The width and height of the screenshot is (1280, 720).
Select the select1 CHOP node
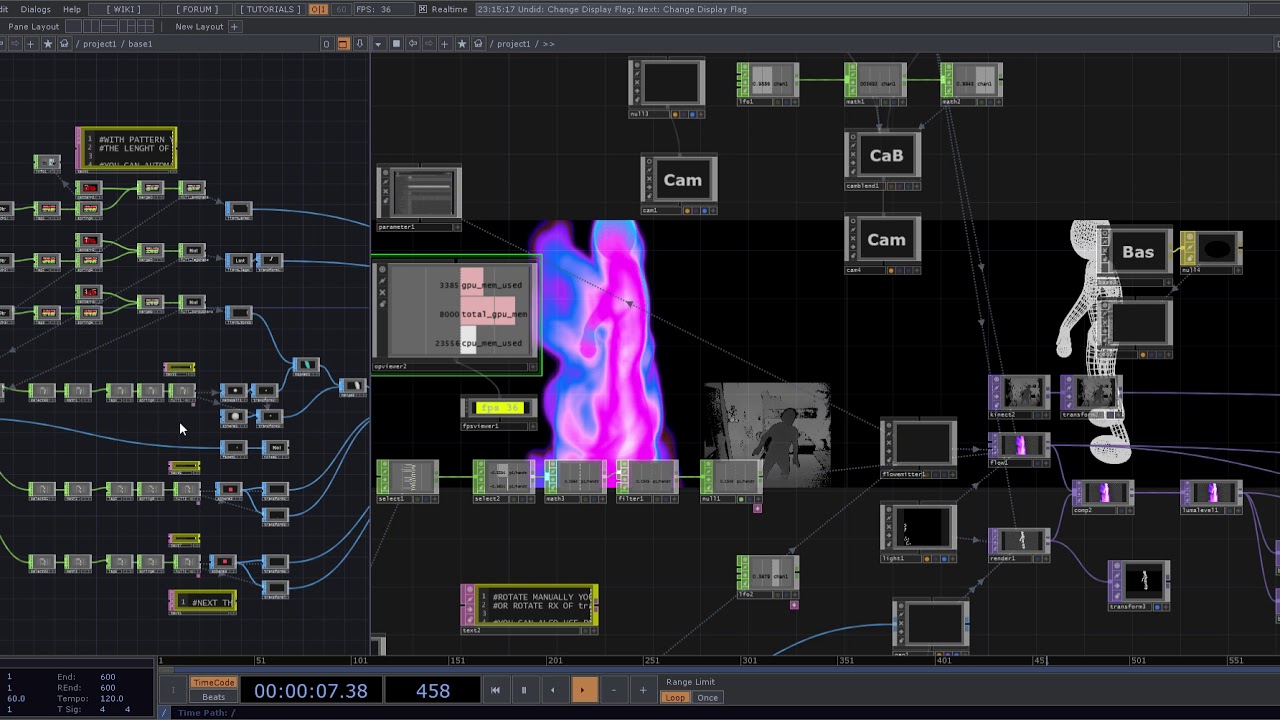coord(407,481)
